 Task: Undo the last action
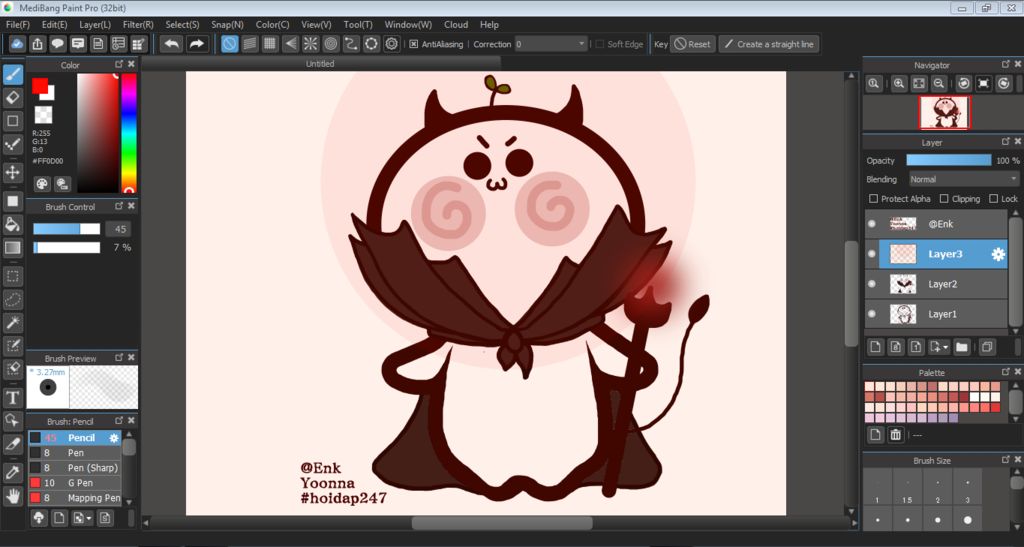(x=172, y=44)
